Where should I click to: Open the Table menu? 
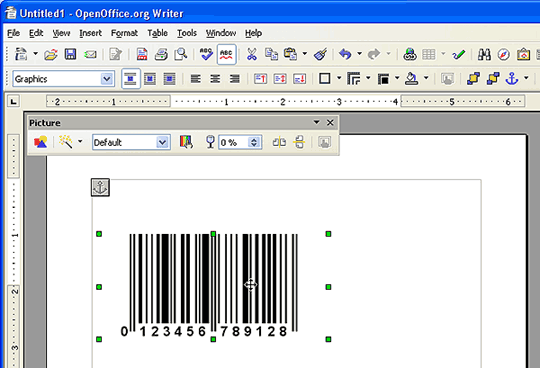point(157,33)
